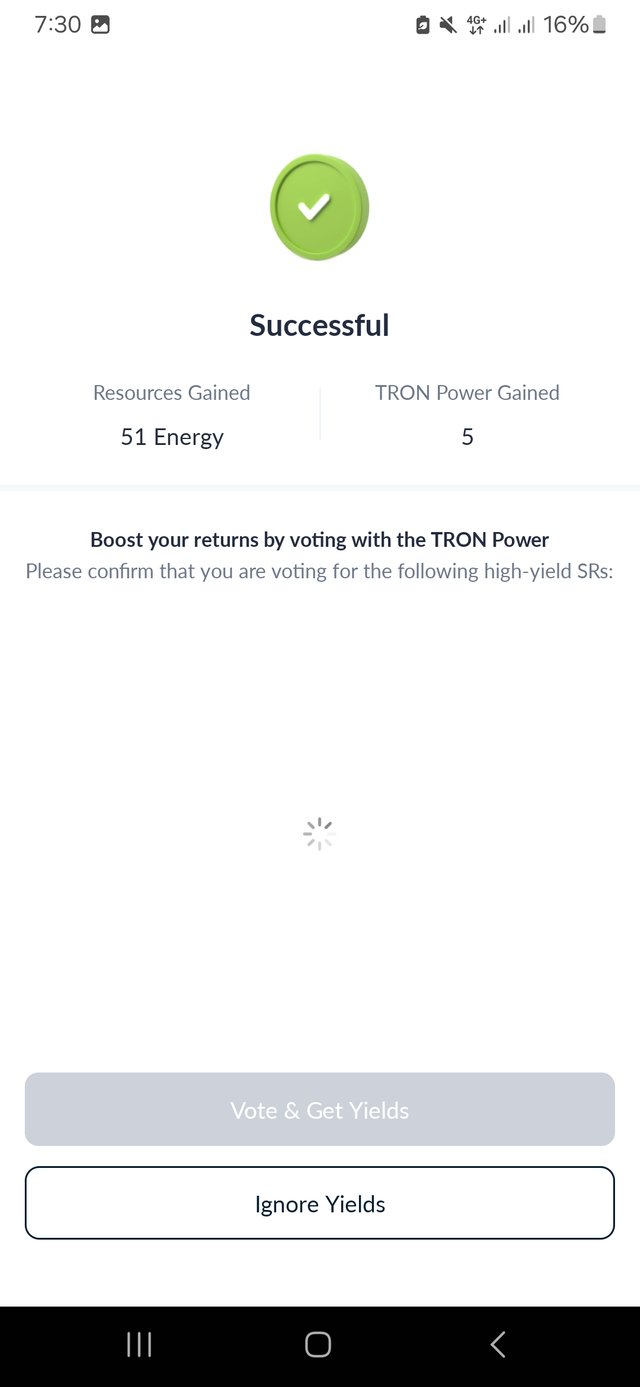Tap the TRON Power Gained label
Viewport: 640px width, 1387px height.
click(x=467, y=393)
